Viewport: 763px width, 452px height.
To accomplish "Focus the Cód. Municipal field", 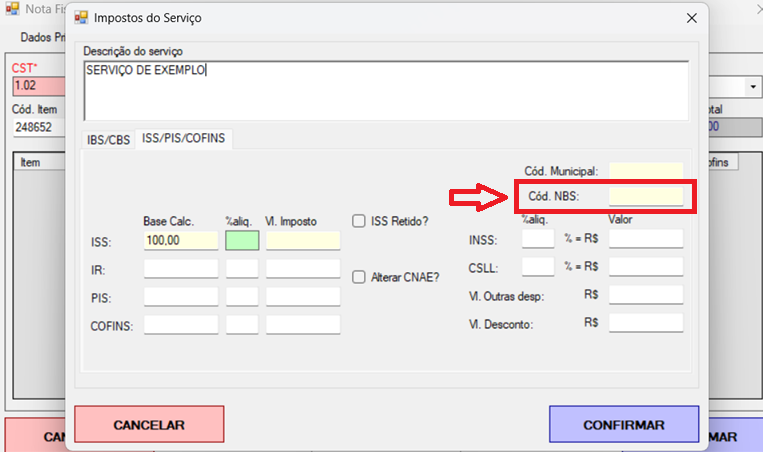I will 646,172.
